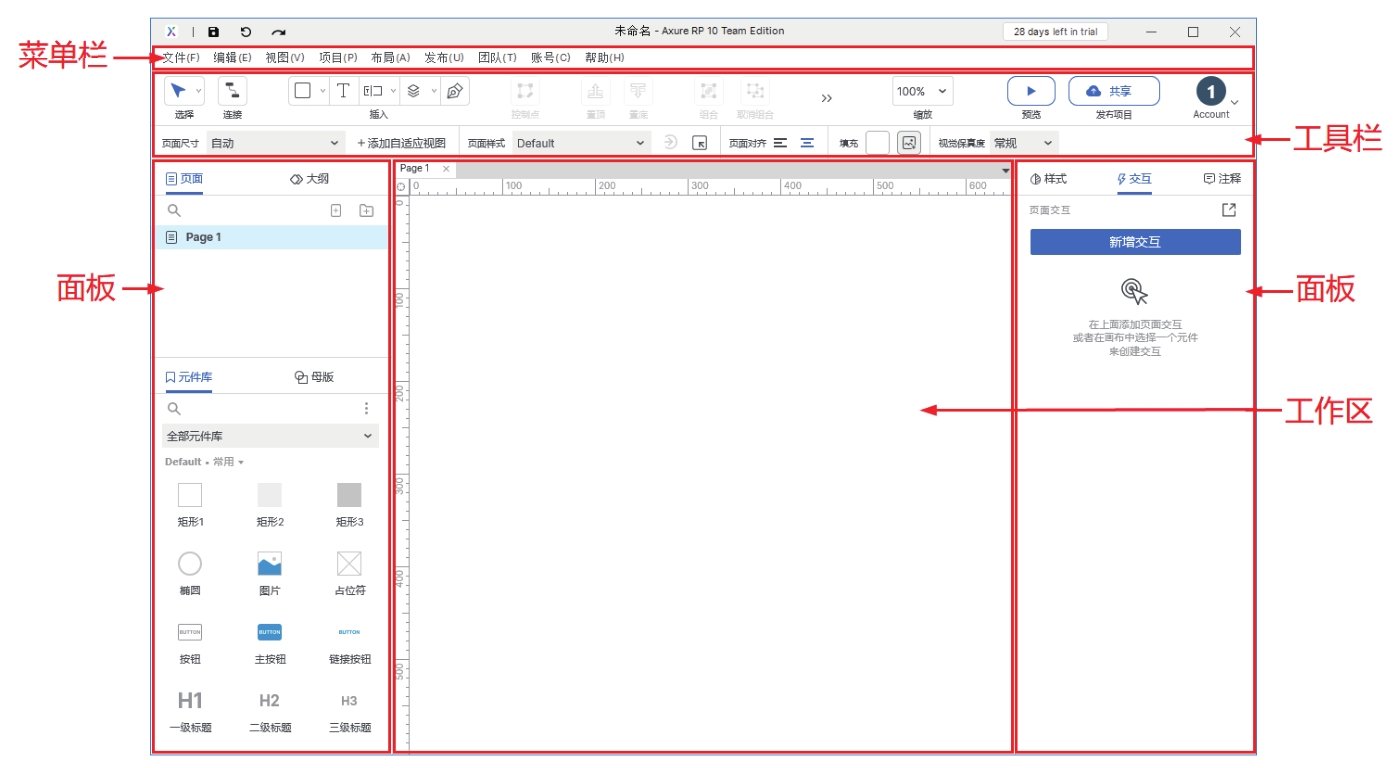Viewport: 1395px width, 768px height.
Task: Click the Save icon in title bar
Action: point(213,32)
